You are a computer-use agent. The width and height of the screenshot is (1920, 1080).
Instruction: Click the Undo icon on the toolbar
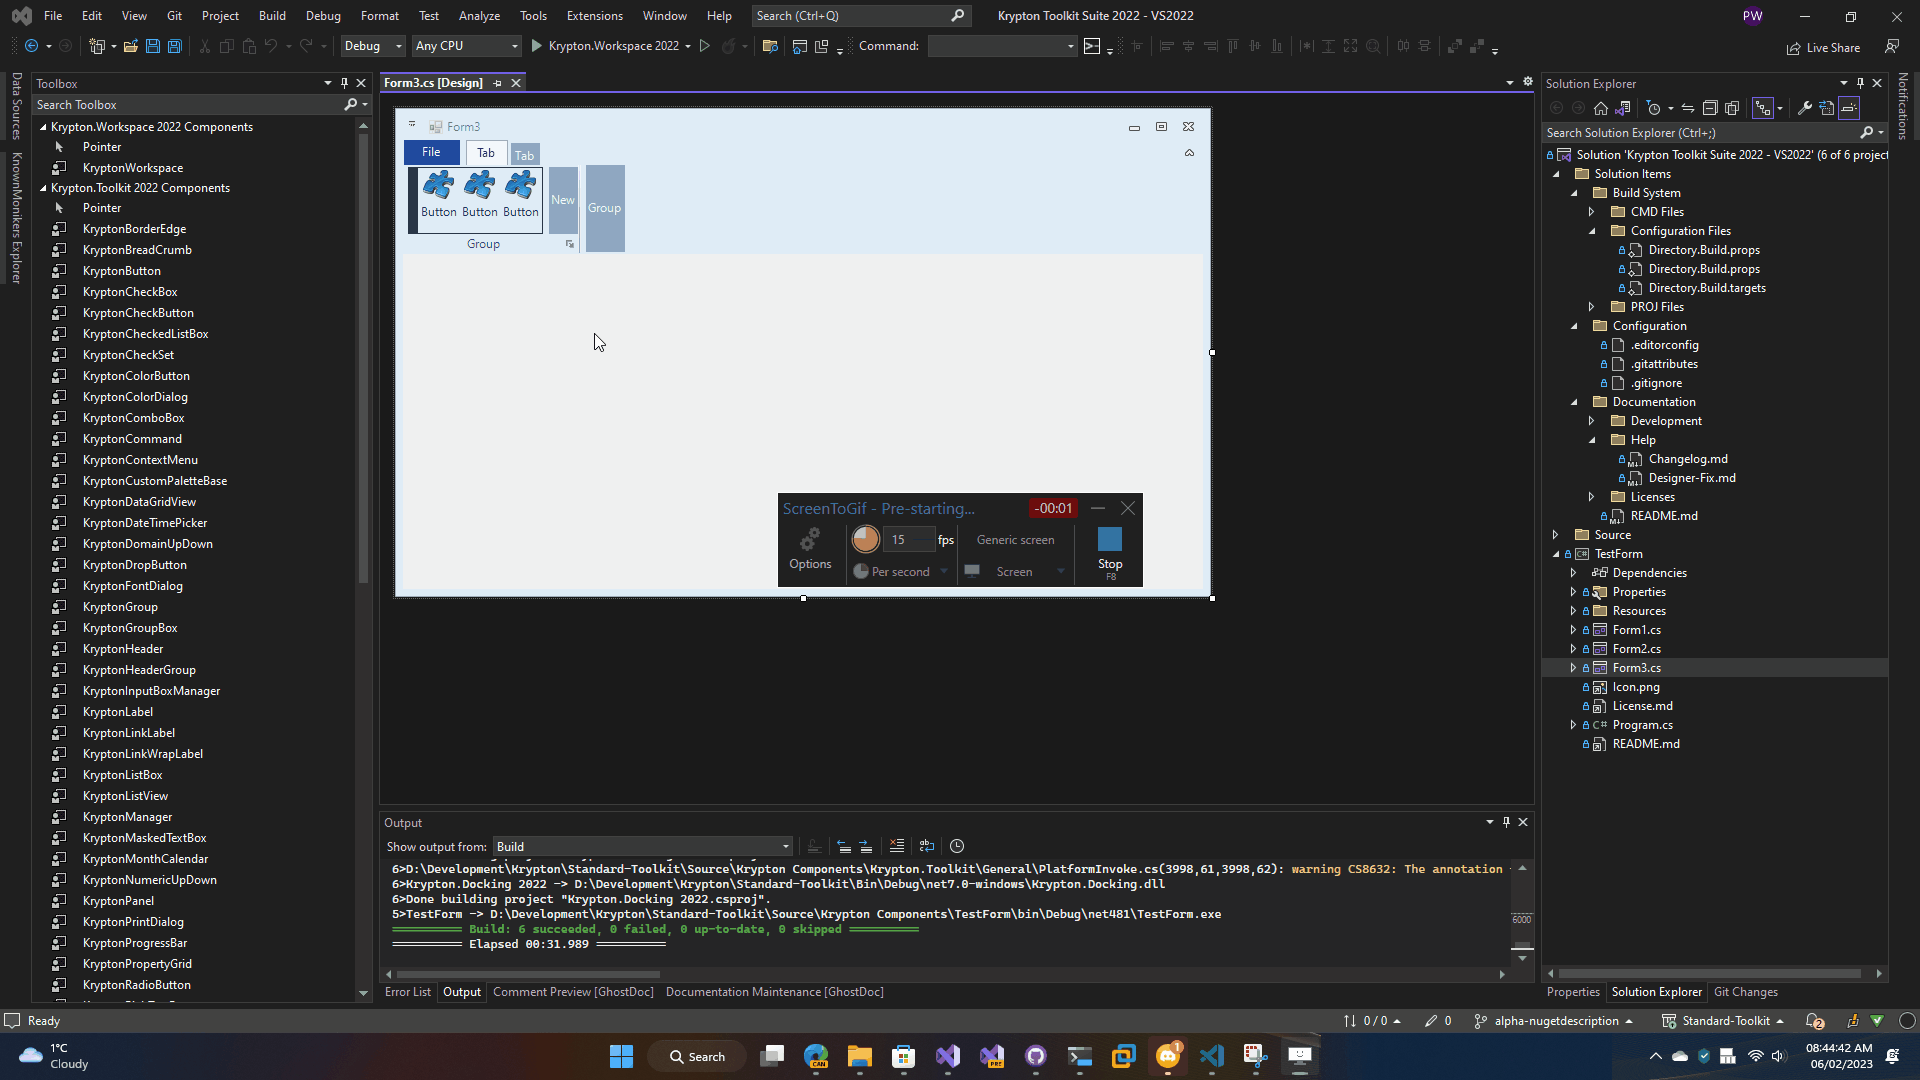269,46
